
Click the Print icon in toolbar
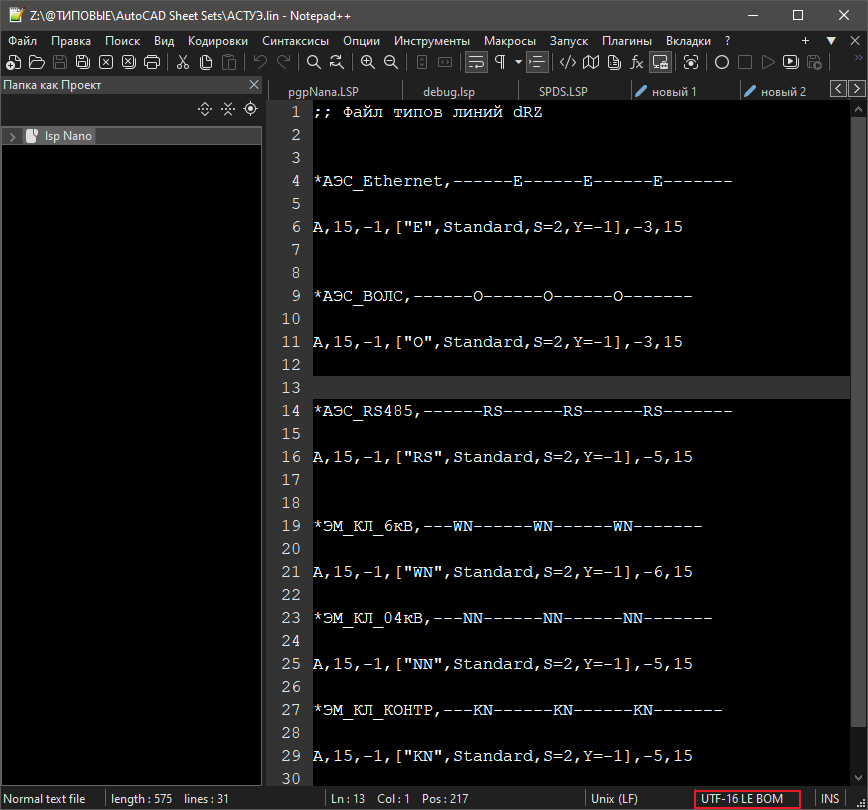point(152,62)
